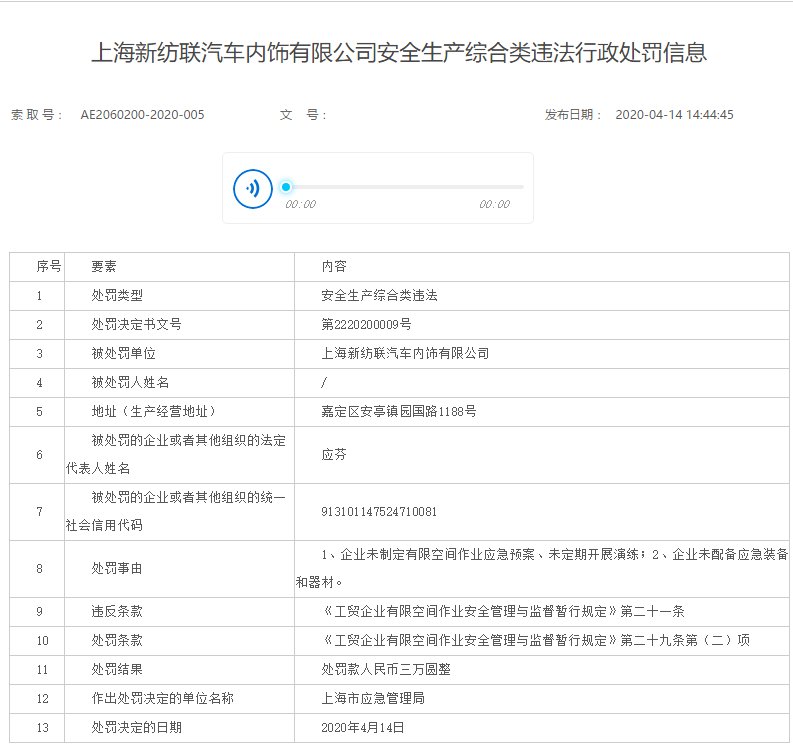Select the 处罚决定书文号 cell

point(180,325)
